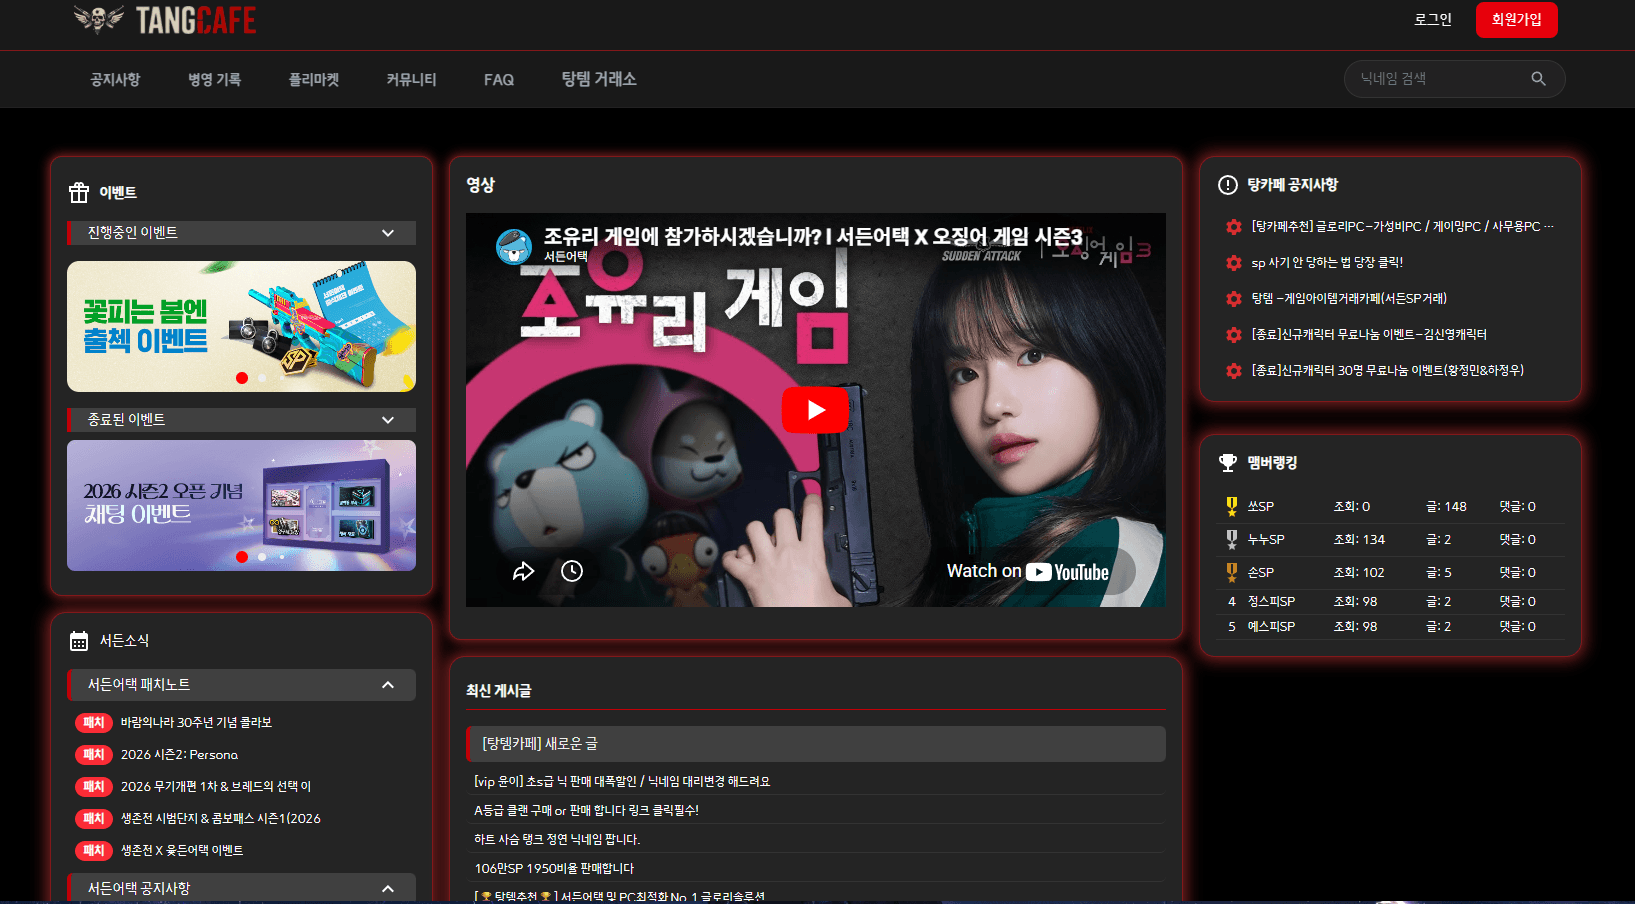Viewport: 1635px width, 904px height.
Task: Click the watch later clock icon
Action: [x=572, y=571]
